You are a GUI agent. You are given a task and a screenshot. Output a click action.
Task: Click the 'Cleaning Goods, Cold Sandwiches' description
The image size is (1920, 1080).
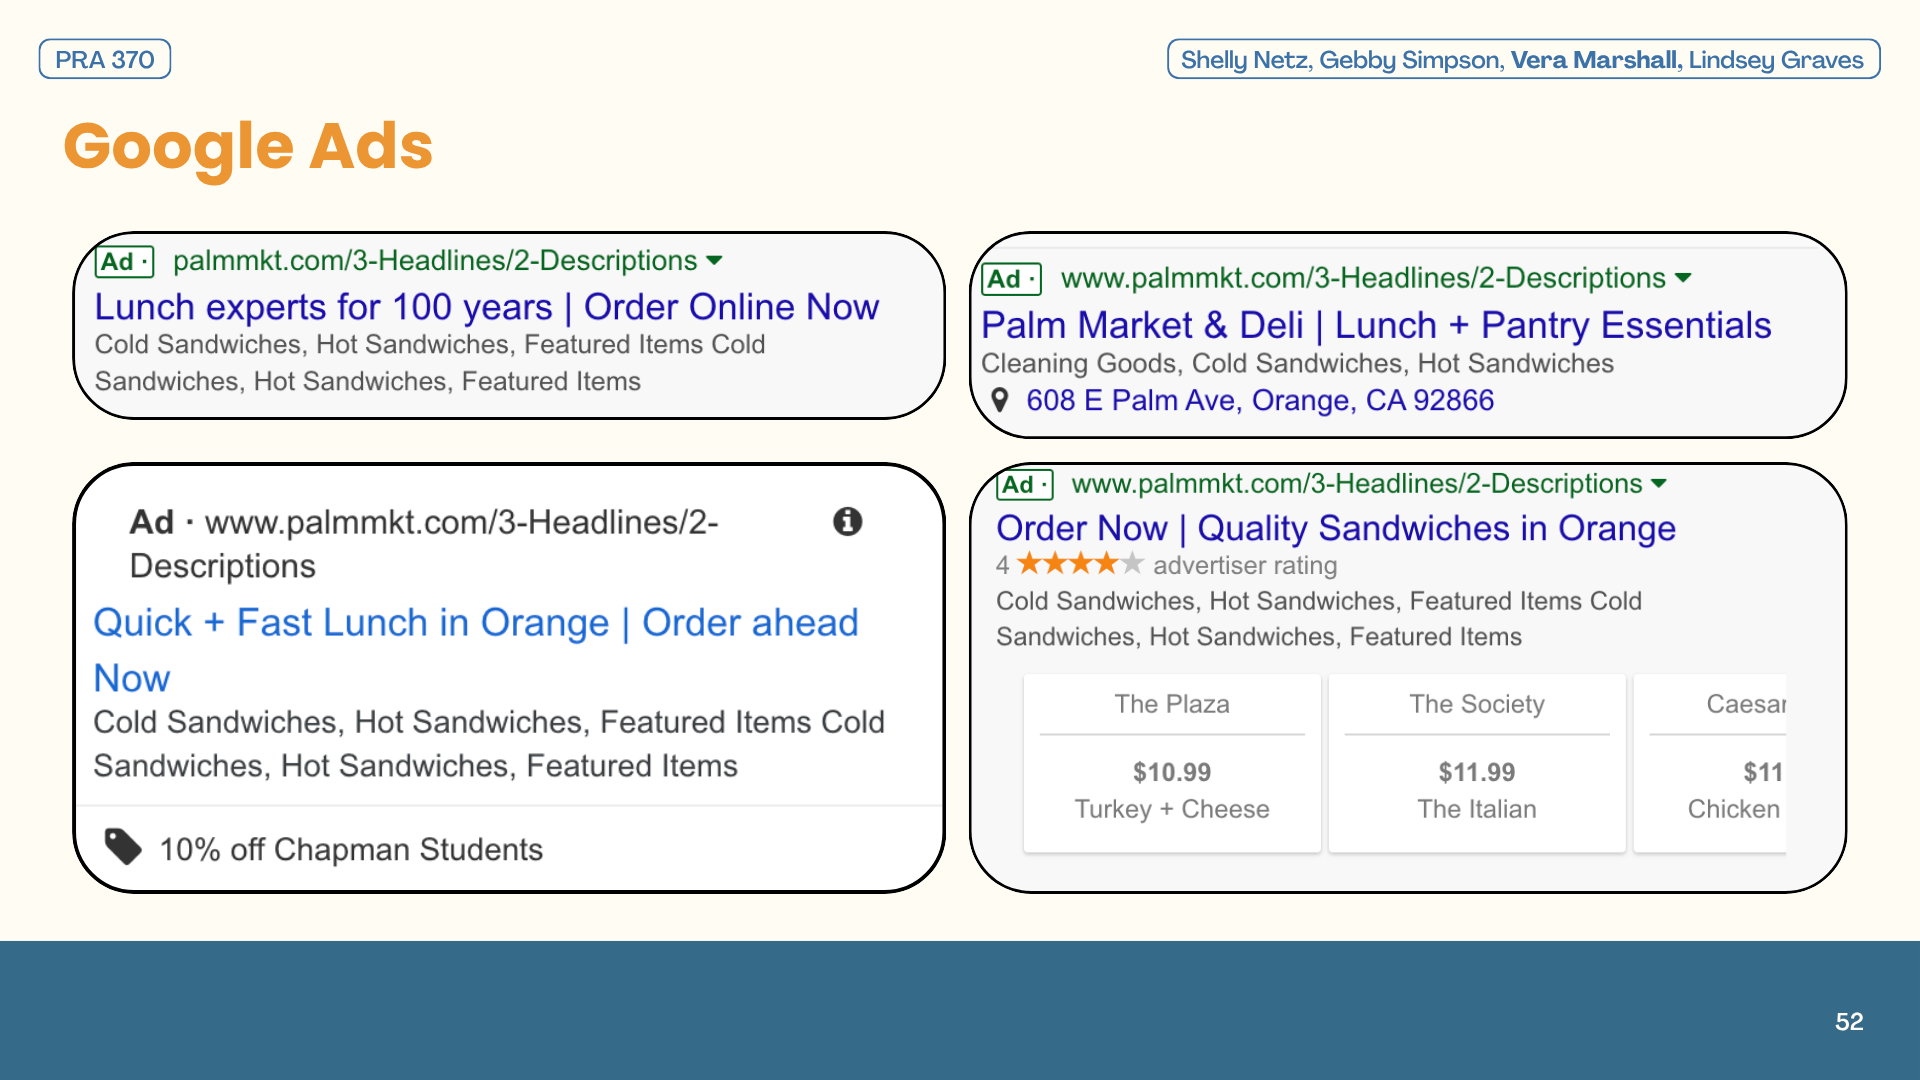click(x=1297, y=363)
